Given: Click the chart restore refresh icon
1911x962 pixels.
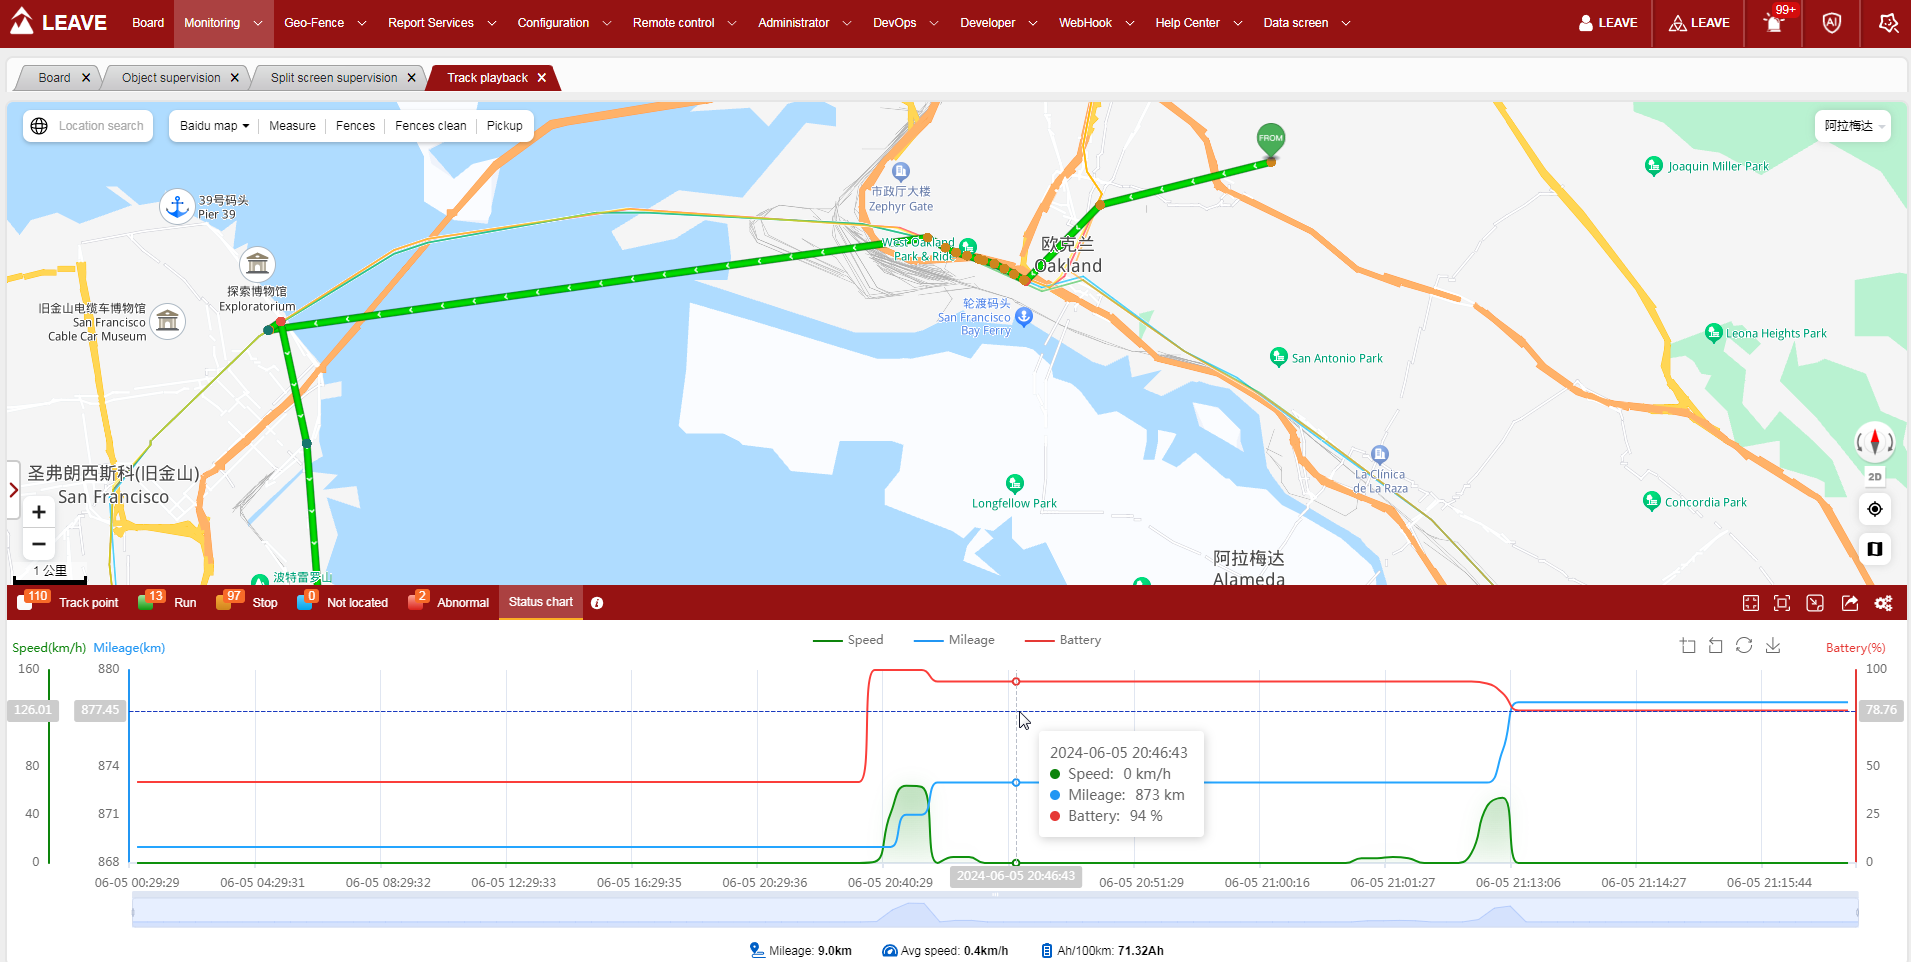Looking at the screenshot, I should pos(1744,646).
